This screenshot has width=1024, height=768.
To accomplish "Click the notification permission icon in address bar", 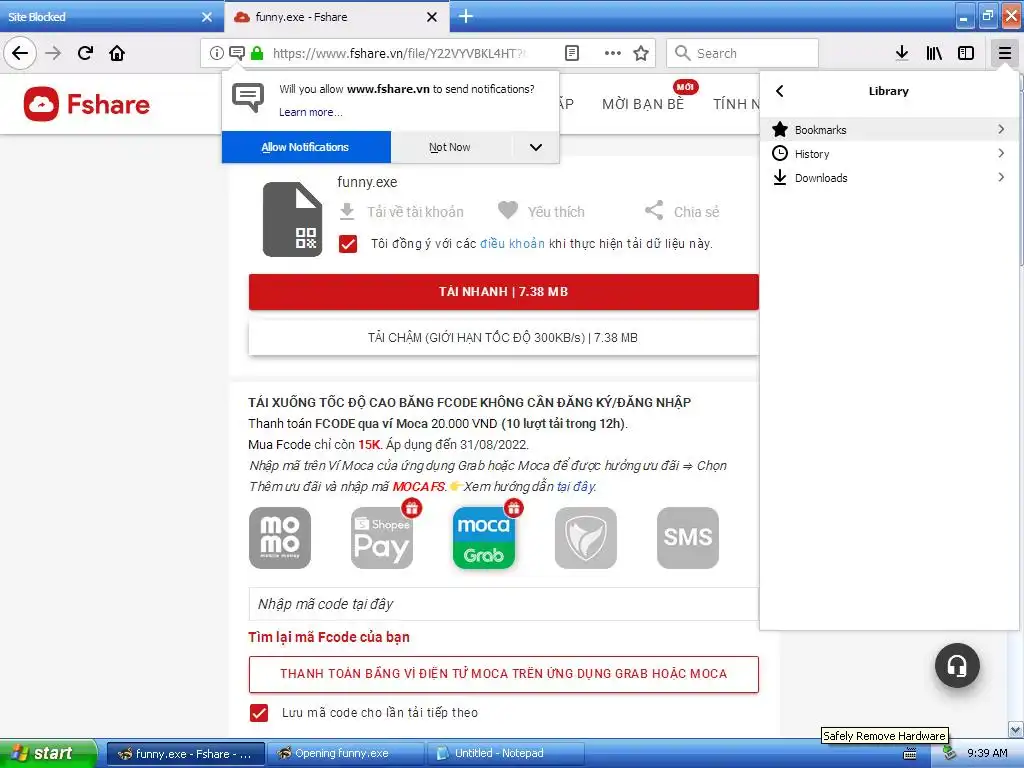I will point(237,53).
